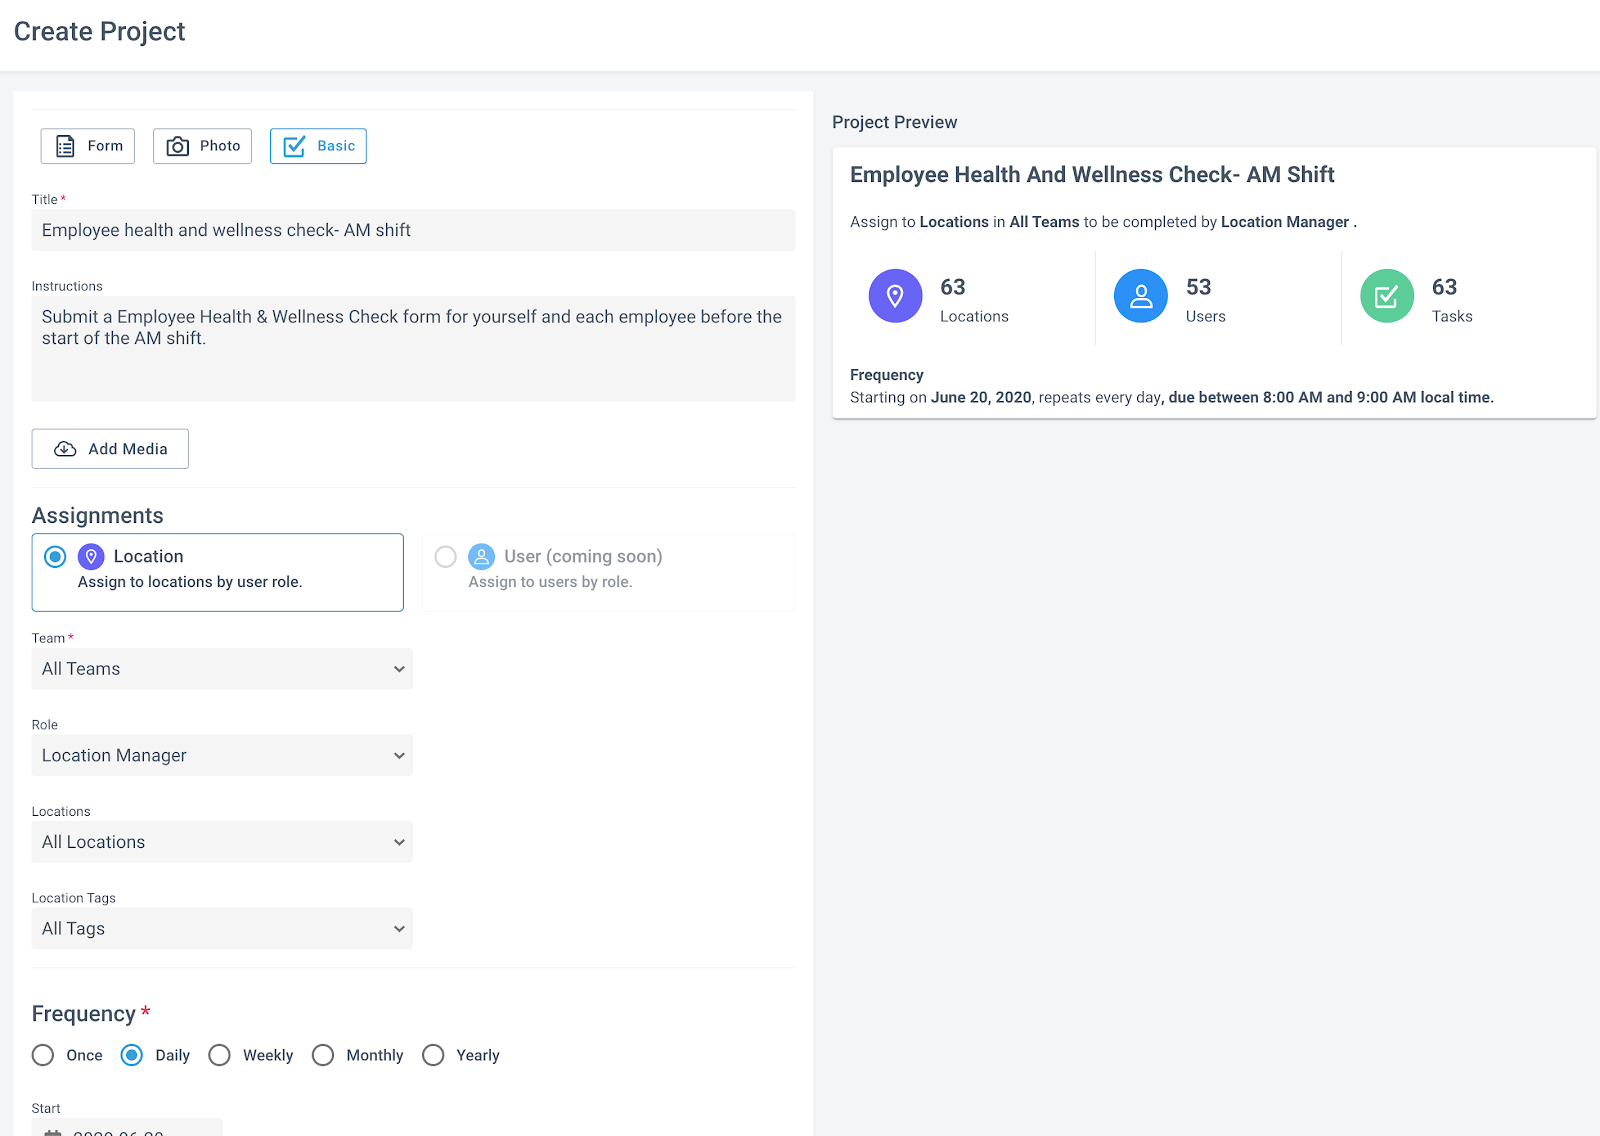
Task: Select the Weekly frequency radio button
Action: pos(220,1055)
